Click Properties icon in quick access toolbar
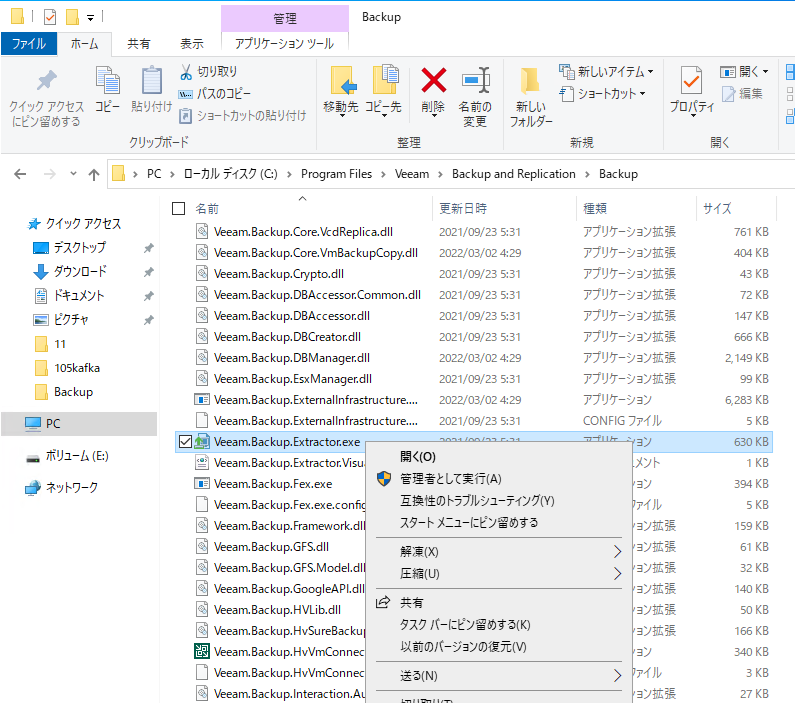This screenshot has width=795, height=703. 50,17
